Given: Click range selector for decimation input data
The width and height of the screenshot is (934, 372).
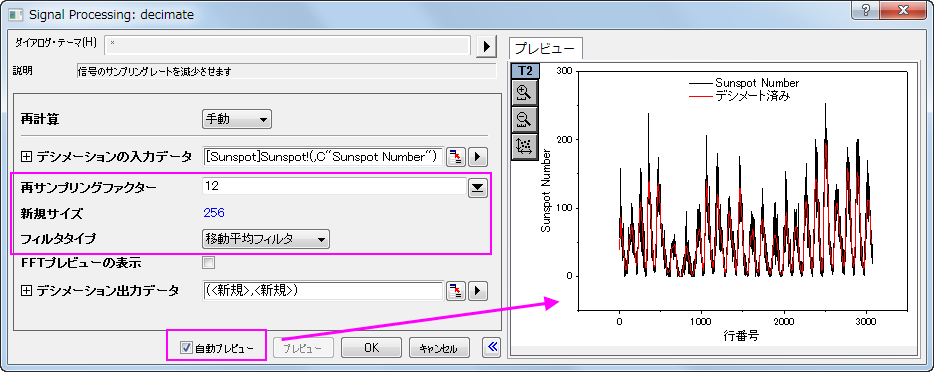Looking at the screenshot, I should (x=456, y=157).
